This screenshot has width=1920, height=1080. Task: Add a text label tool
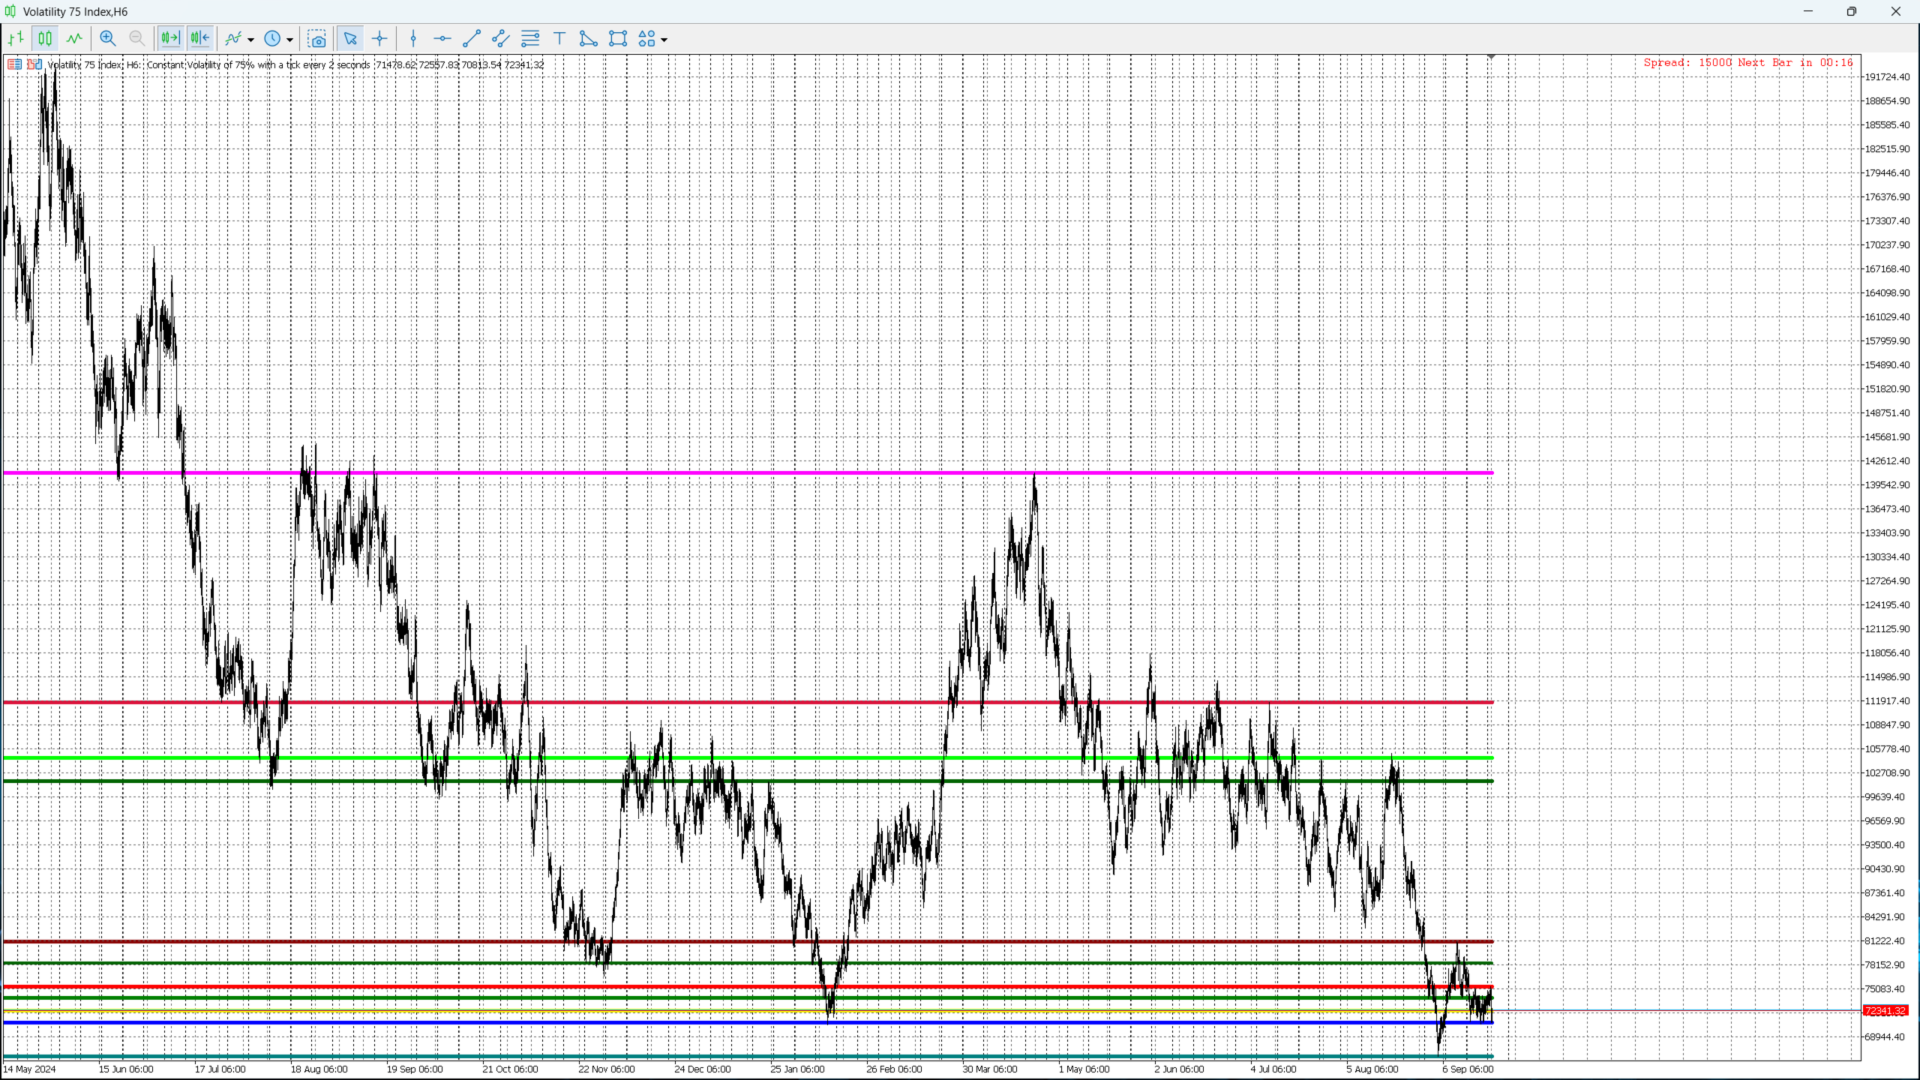[559, 39]
